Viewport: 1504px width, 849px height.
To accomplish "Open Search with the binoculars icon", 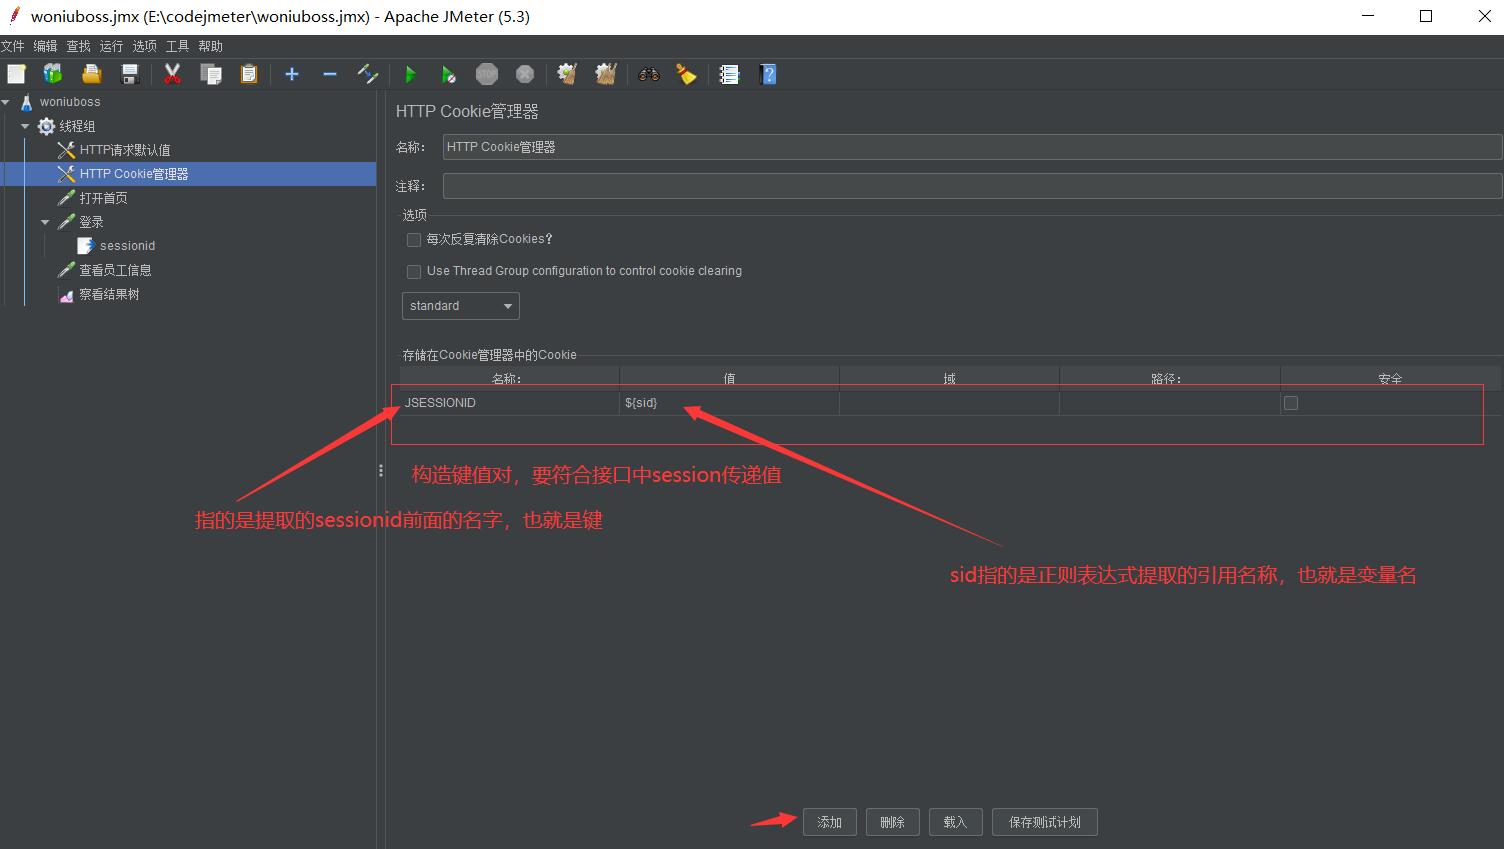I will pos(649,74).
